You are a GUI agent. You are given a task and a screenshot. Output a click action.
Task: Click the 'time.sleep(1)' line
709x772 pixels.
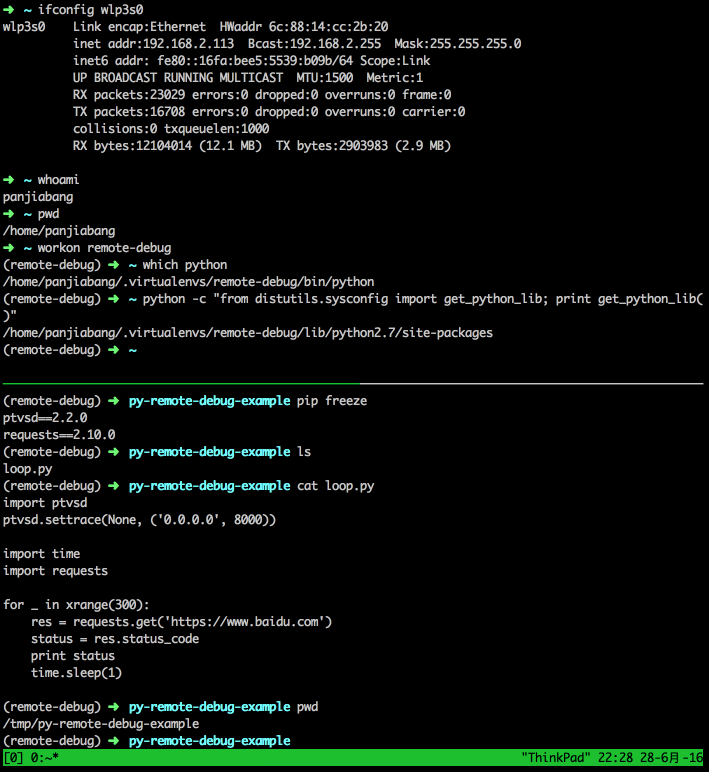[76, 673]
